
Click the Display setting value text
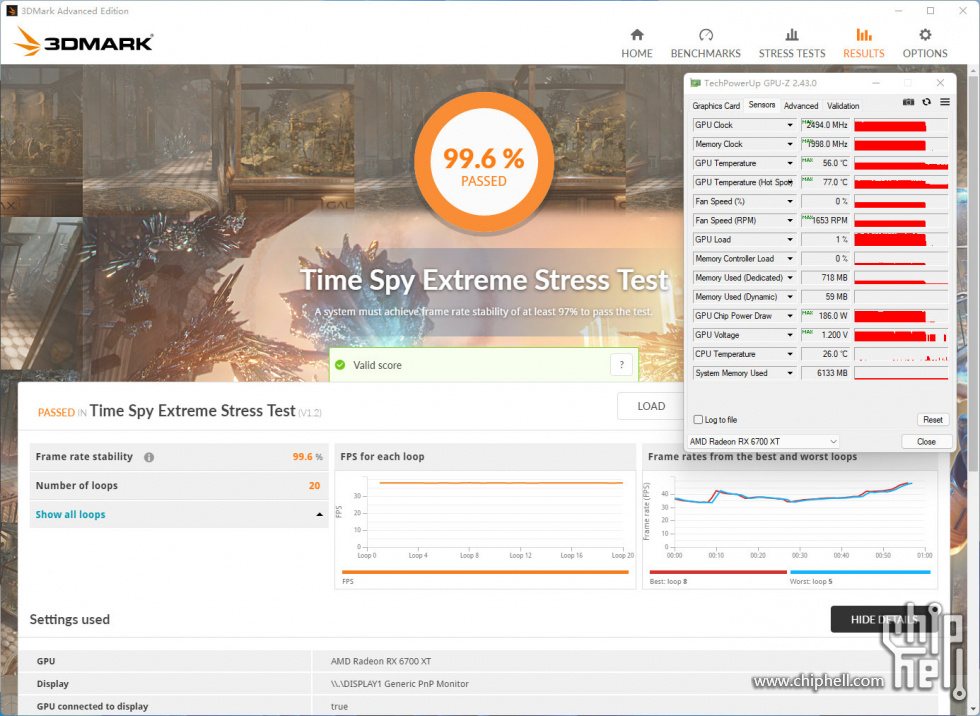(x=399, y=684)
